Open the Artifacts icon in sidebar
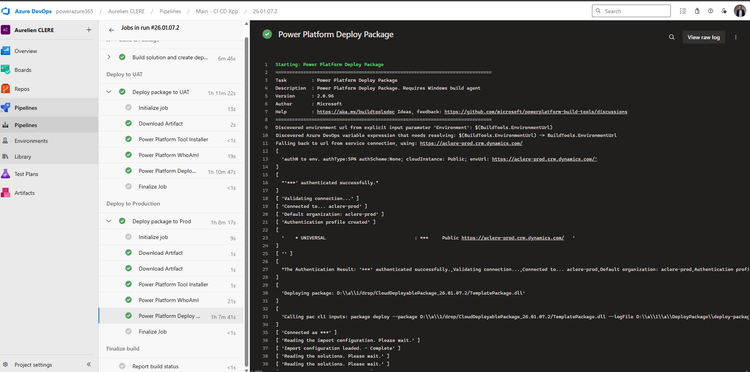Viewport: 750px width, 372px height. coord(5,193)
